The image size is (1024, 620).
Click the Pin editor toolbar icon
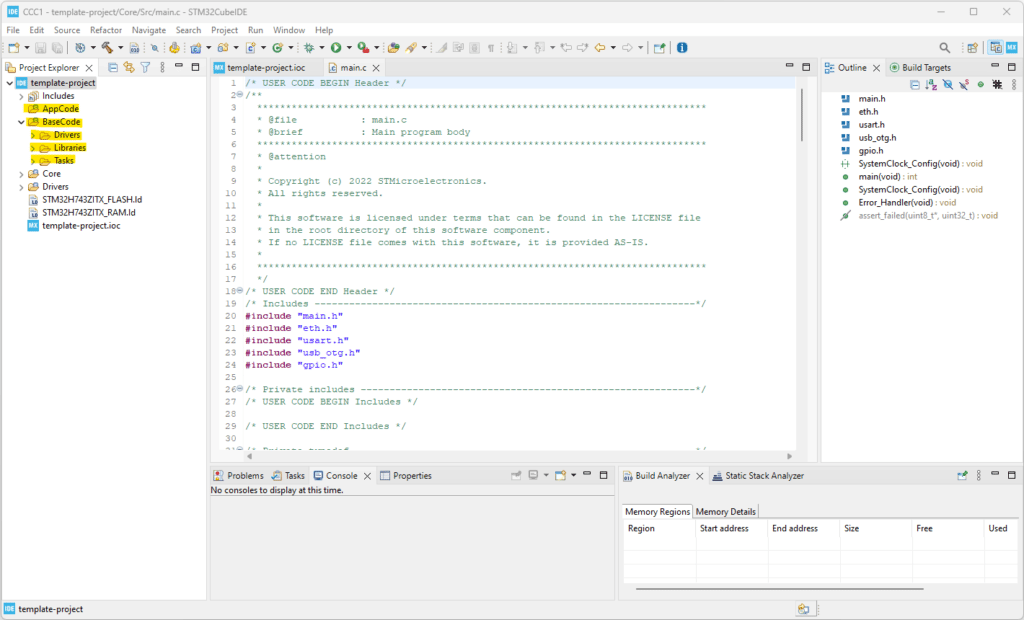pos(659,48)
